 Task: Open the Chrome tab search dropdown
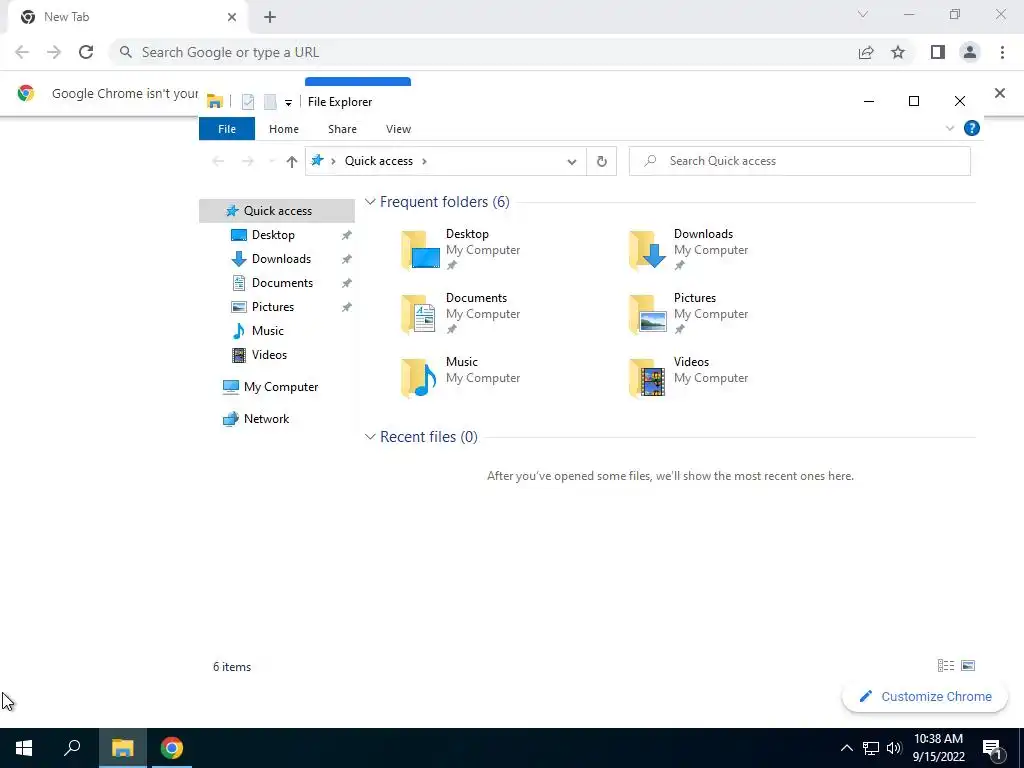(863, 14)
